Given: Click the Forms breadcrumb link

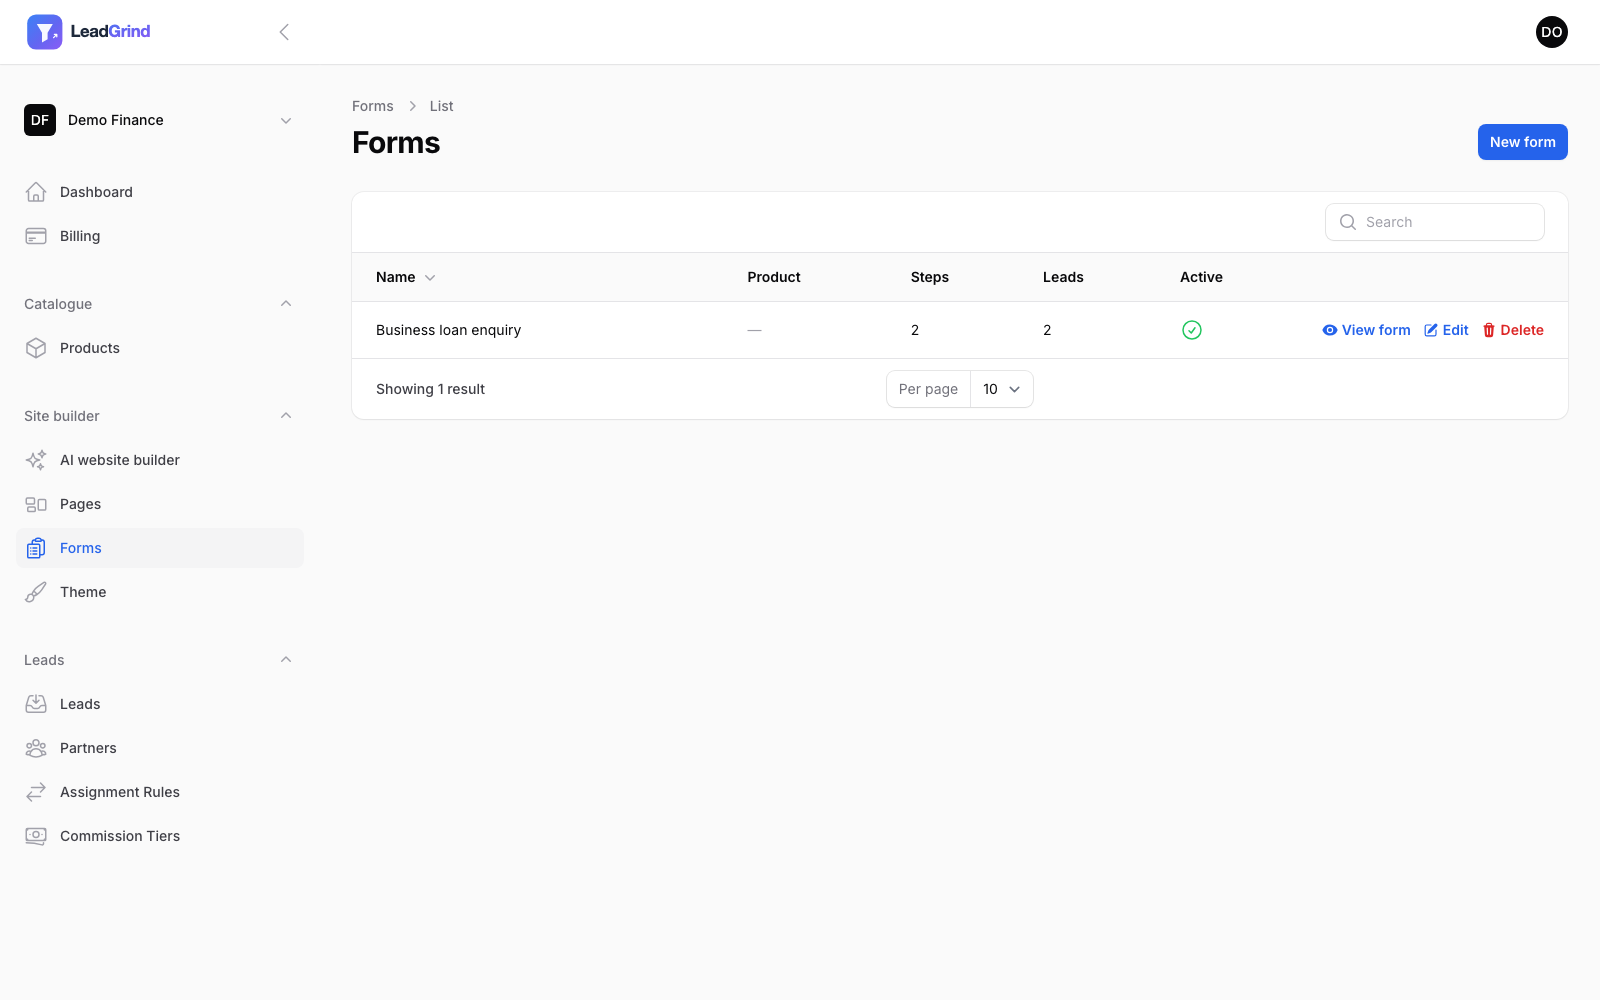Looking at the screenshot, I should pos(373,106).
